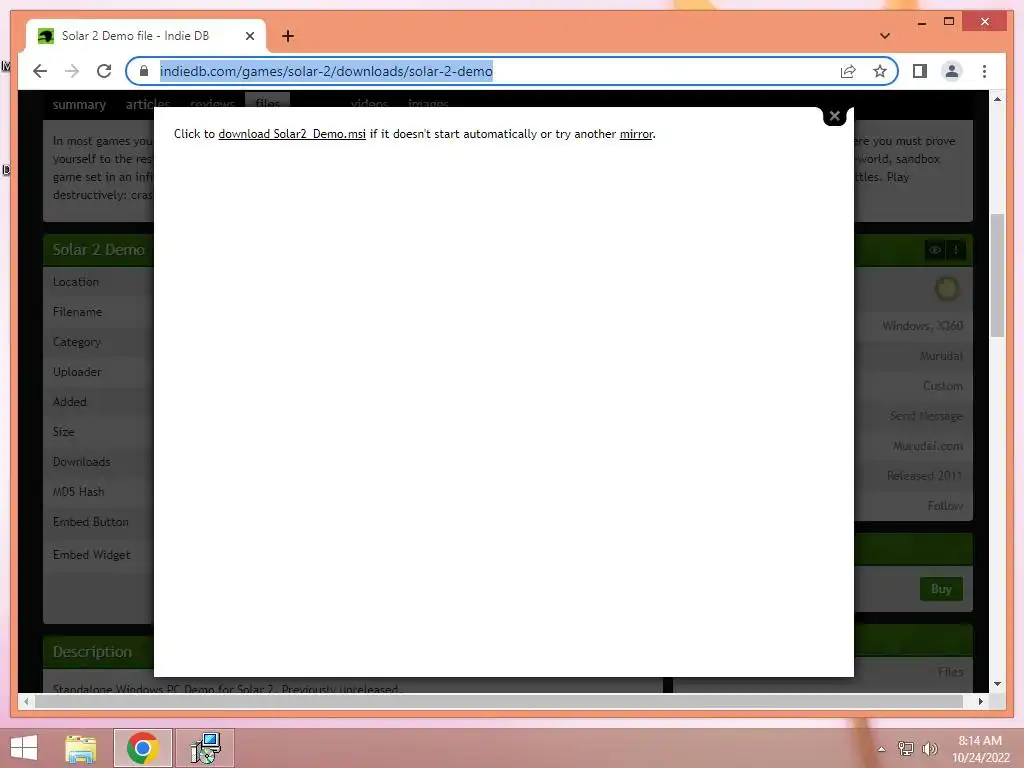The height and width of the screenshot is (768, 1024).
Task: Open options menu beside eye icon
Action: (955, 250)
